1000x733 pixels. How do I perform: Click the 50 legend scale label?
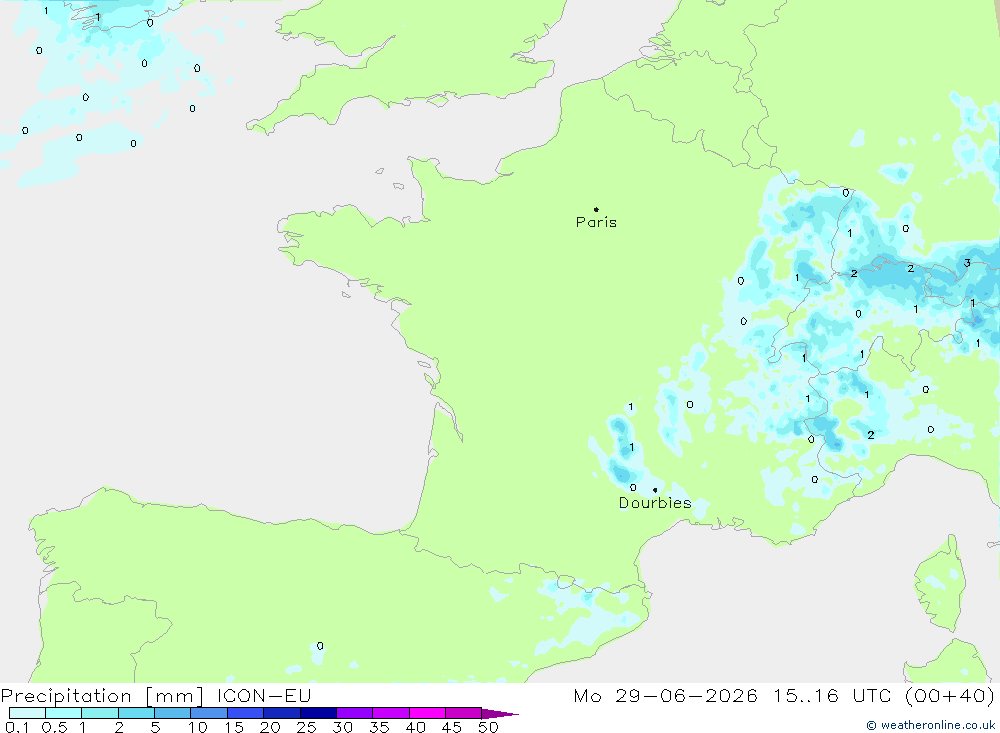click(489, 727)
